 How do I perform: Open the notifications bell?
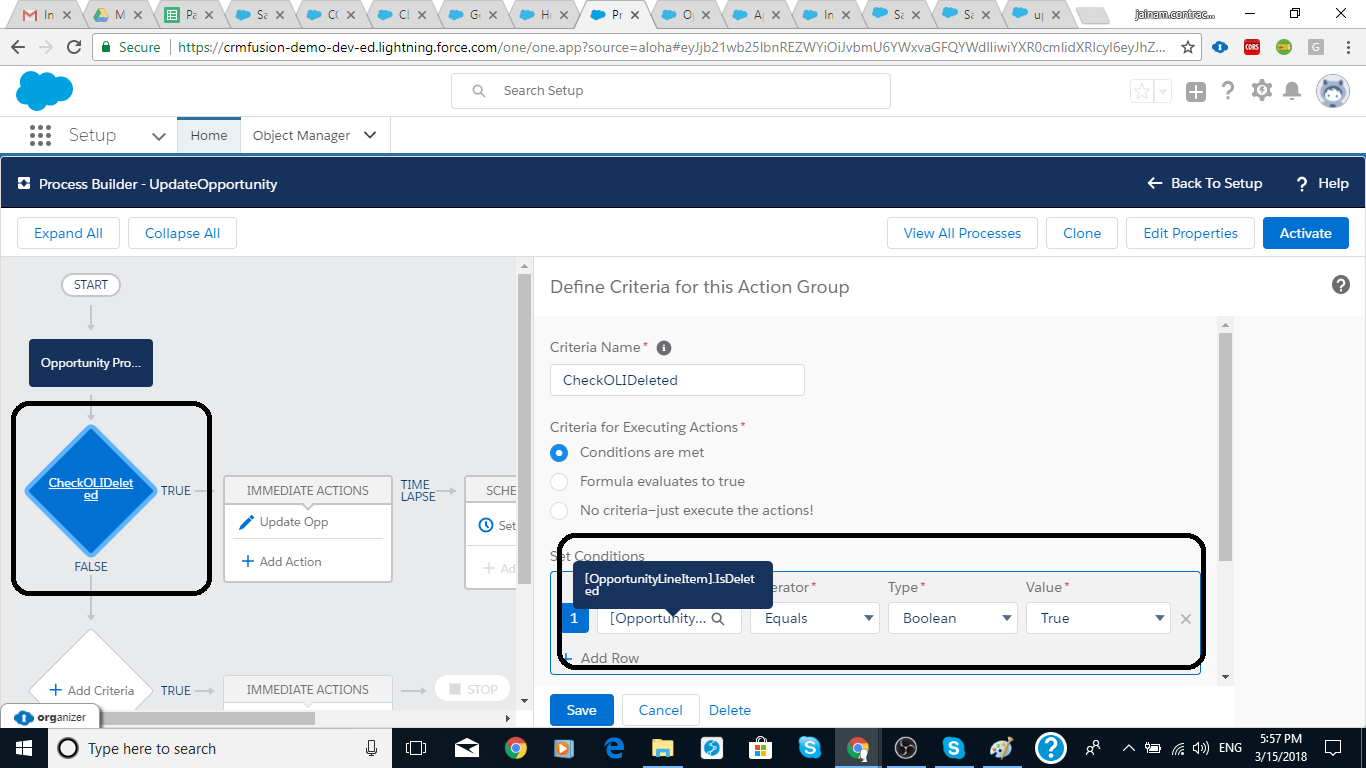pos(1292,91)
